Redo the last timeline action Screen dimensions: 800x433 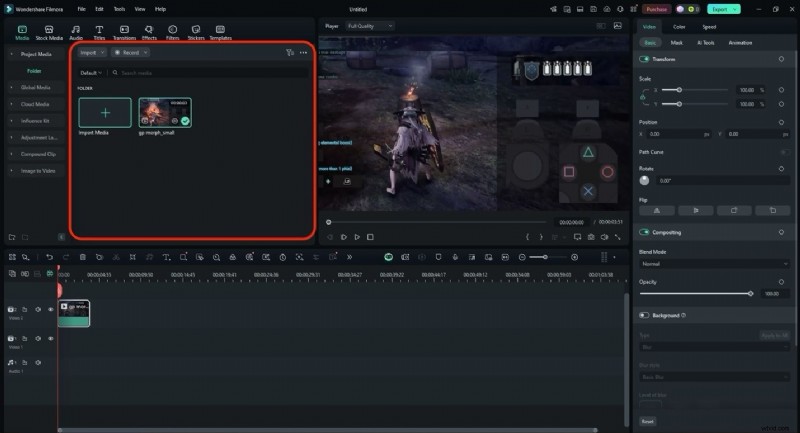66,257
